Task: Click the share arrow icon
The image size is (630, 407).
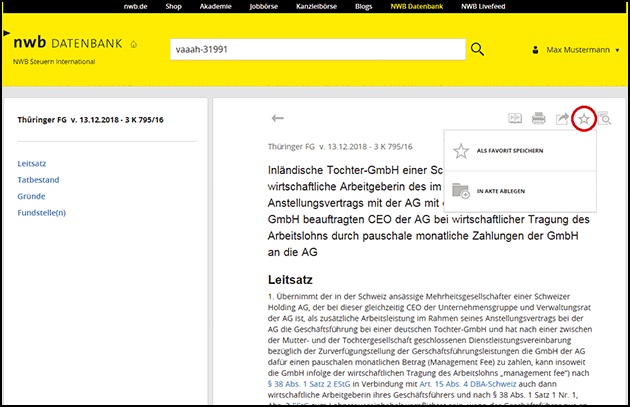Action: (562, 119)
